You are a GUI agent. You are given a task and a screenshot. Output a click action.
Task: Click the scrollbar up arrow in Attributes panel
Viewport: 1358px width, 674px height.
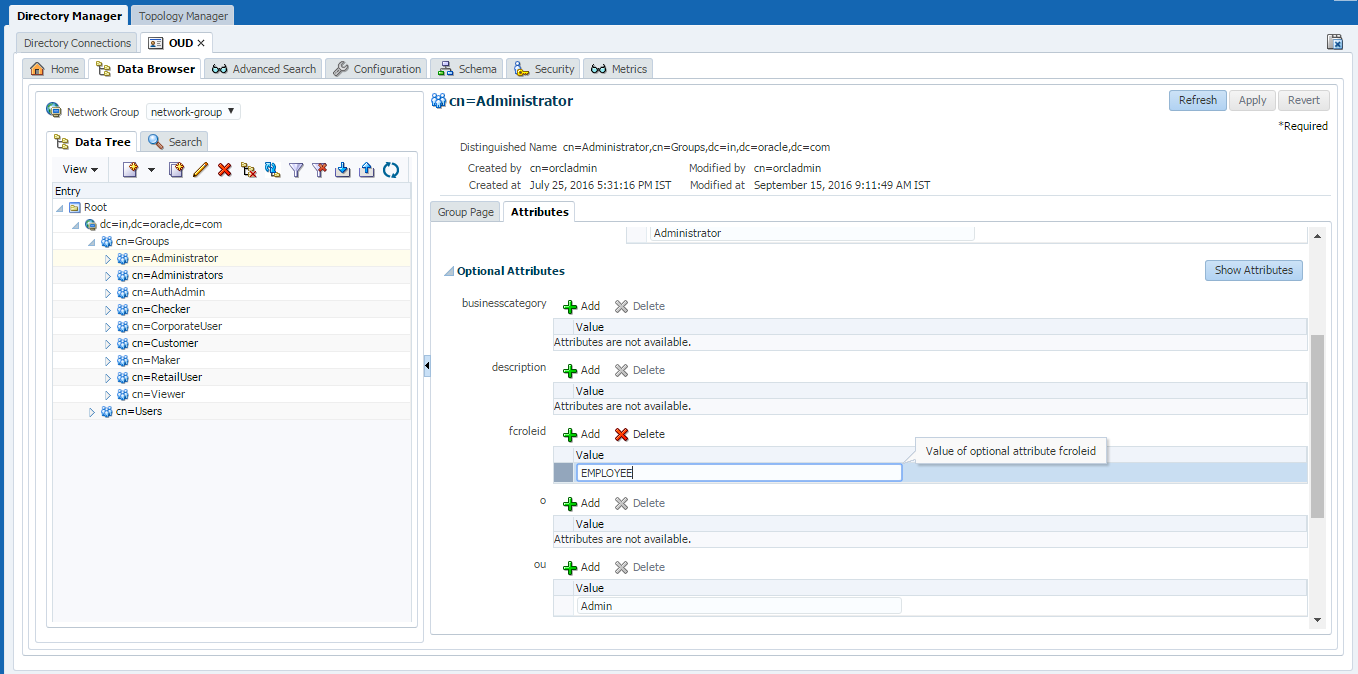(1317, 235)
